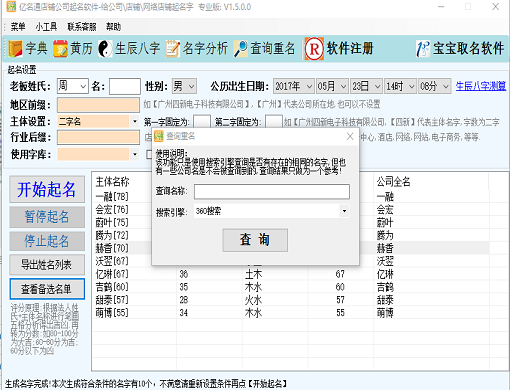Toggle the checkbox beside 使用字库 dropdown
Image resolution: width=510 pixels, height=390 pixels.
pyautogui.click(x=149, y=154)
